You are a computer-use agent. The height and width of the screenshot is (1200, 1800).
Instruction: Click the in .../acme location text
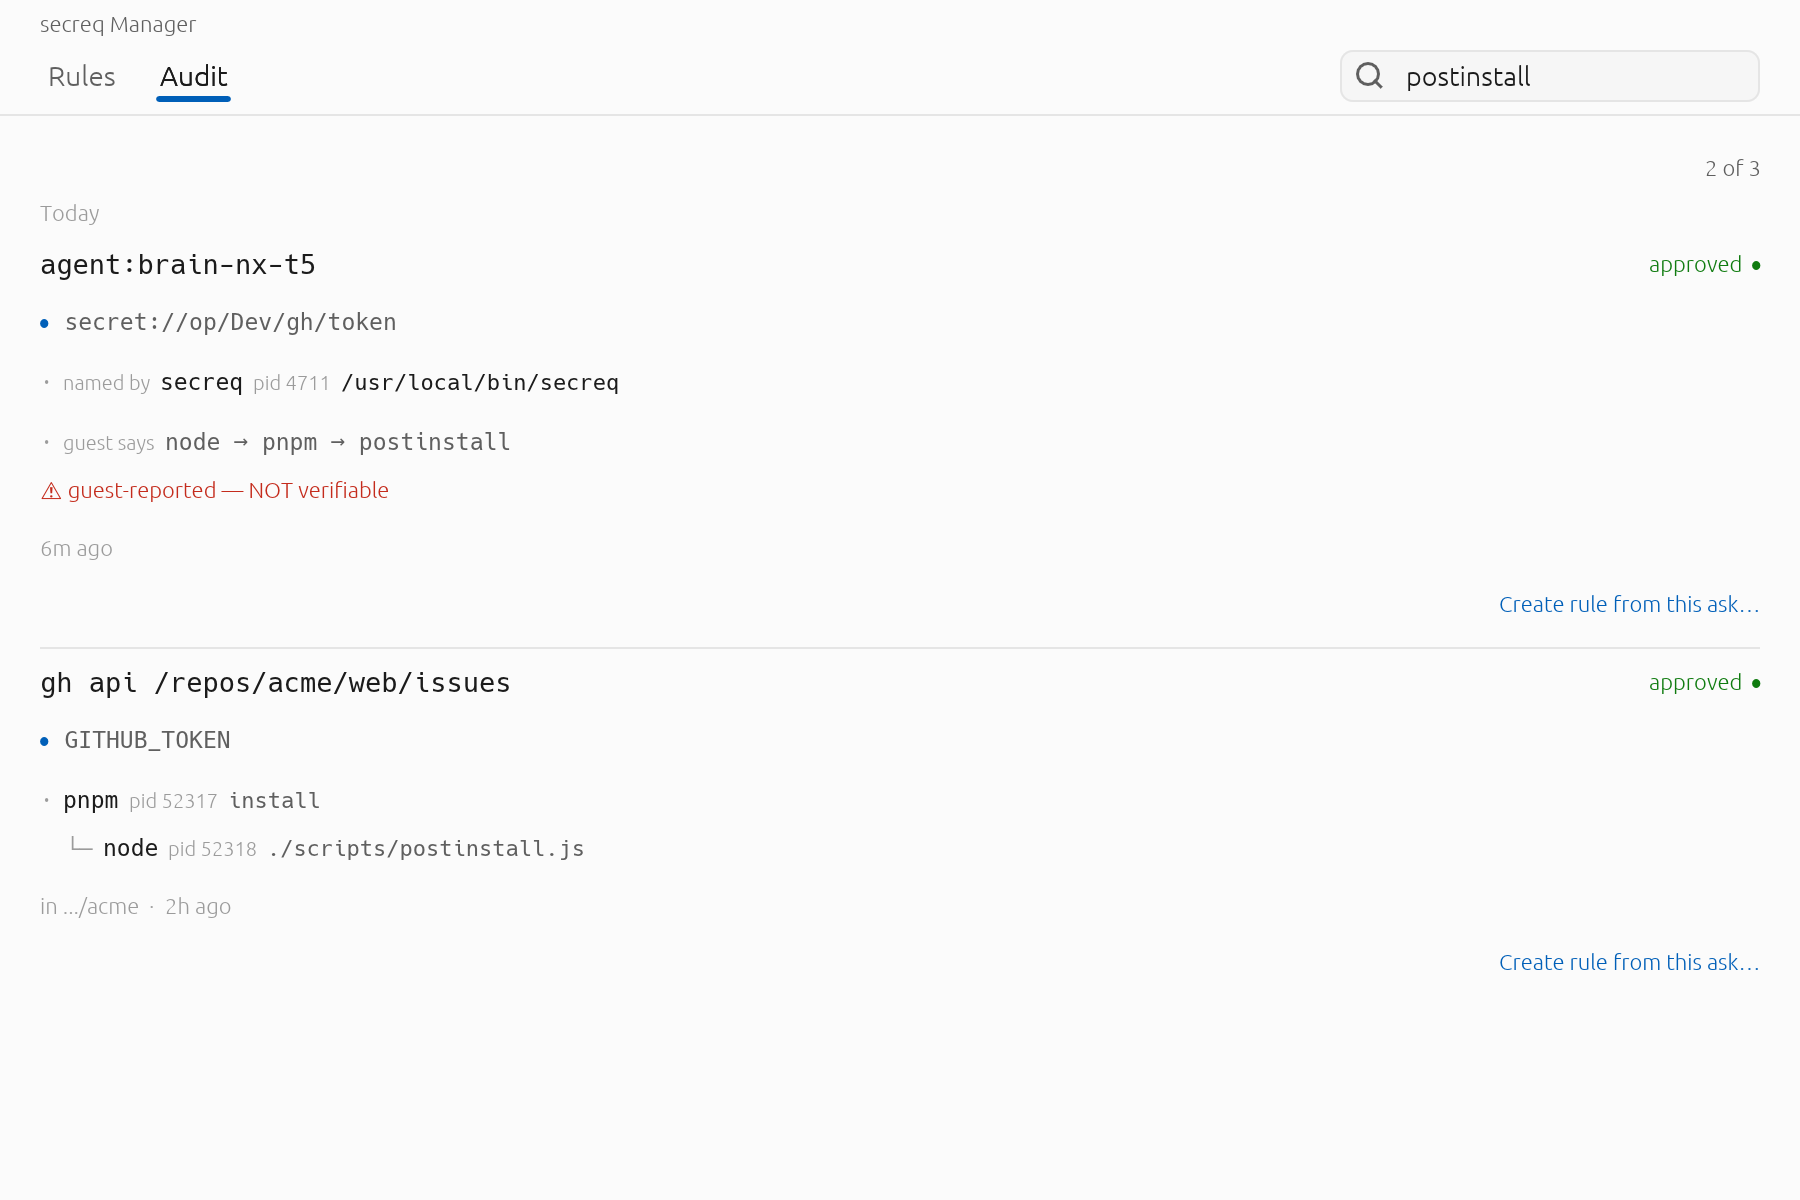(x=89, y=907)
